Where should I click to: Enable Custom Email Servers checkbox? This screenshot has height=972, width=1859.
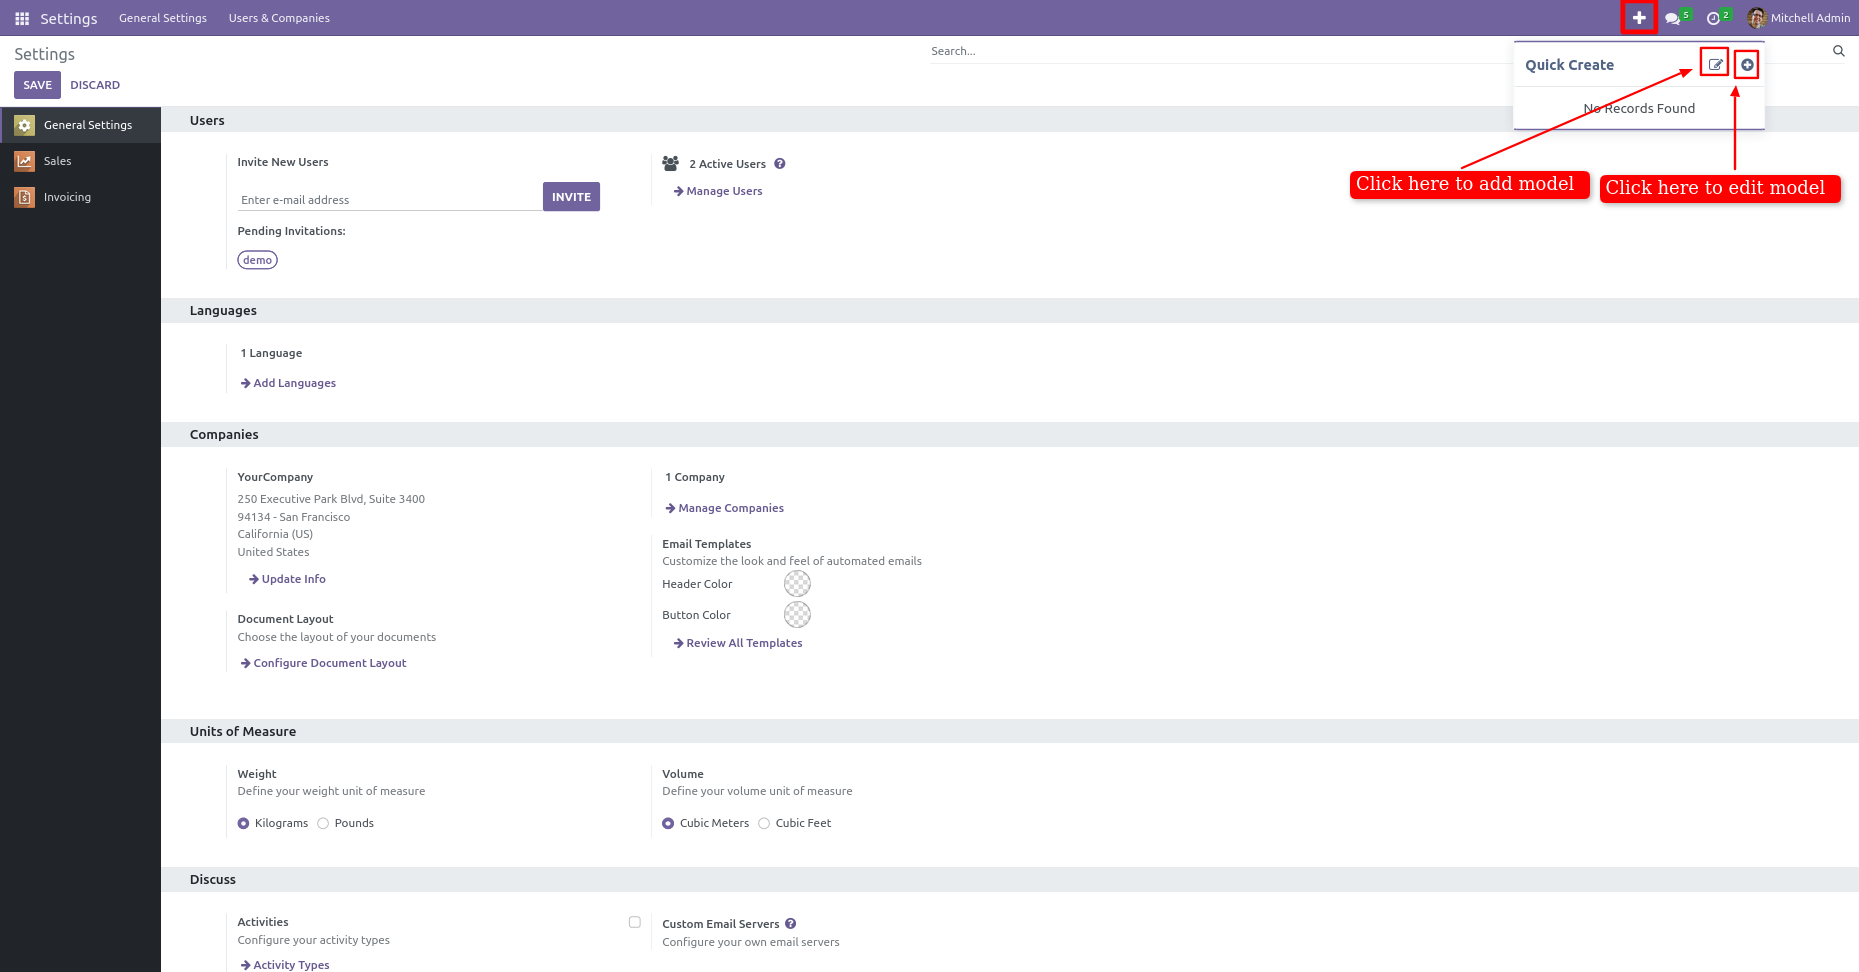(634, 922)
